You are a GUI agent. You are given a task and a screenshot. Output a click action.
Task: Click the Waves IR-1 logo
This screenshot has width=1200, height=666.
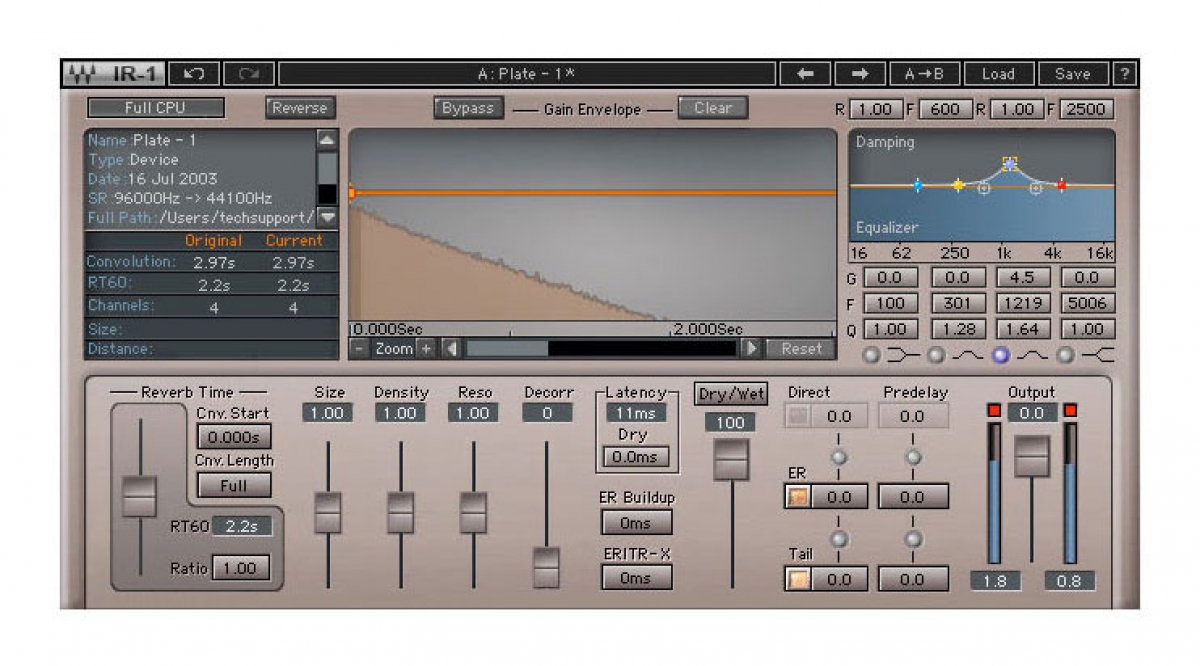pos(113,74)
